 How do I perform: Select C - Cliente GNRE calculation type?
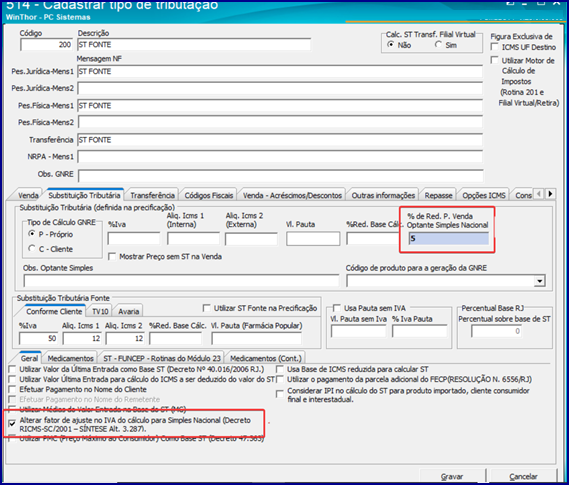[x=32, y=248]
